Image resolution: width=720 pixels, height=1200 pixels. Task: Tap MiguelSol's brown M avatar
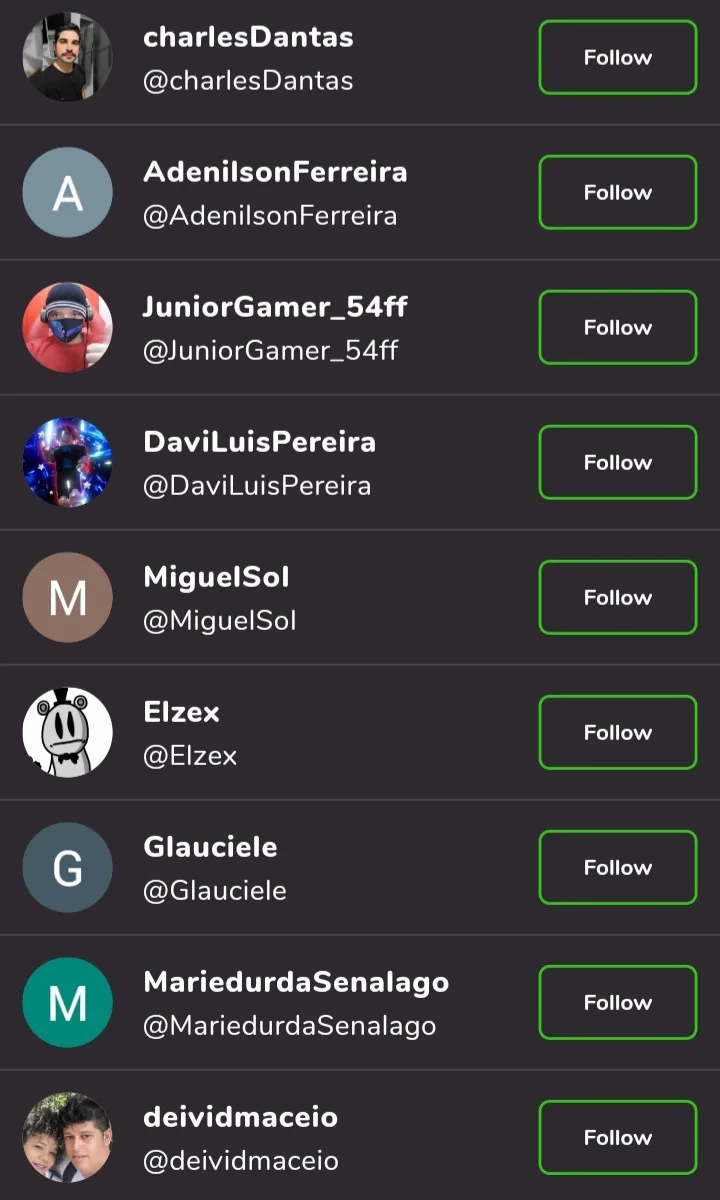pyautogui.click(x=68, y=598)
